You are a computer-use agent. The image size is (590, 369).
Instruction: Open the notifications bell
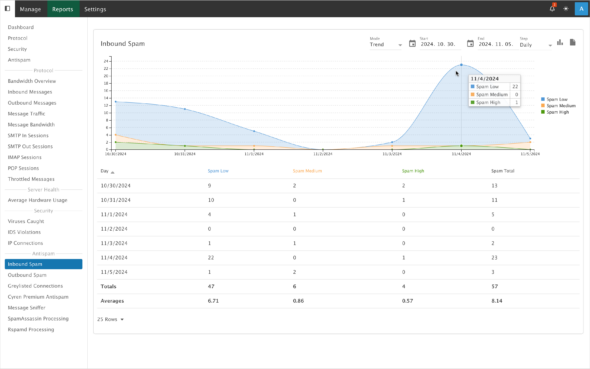[552, 9]
